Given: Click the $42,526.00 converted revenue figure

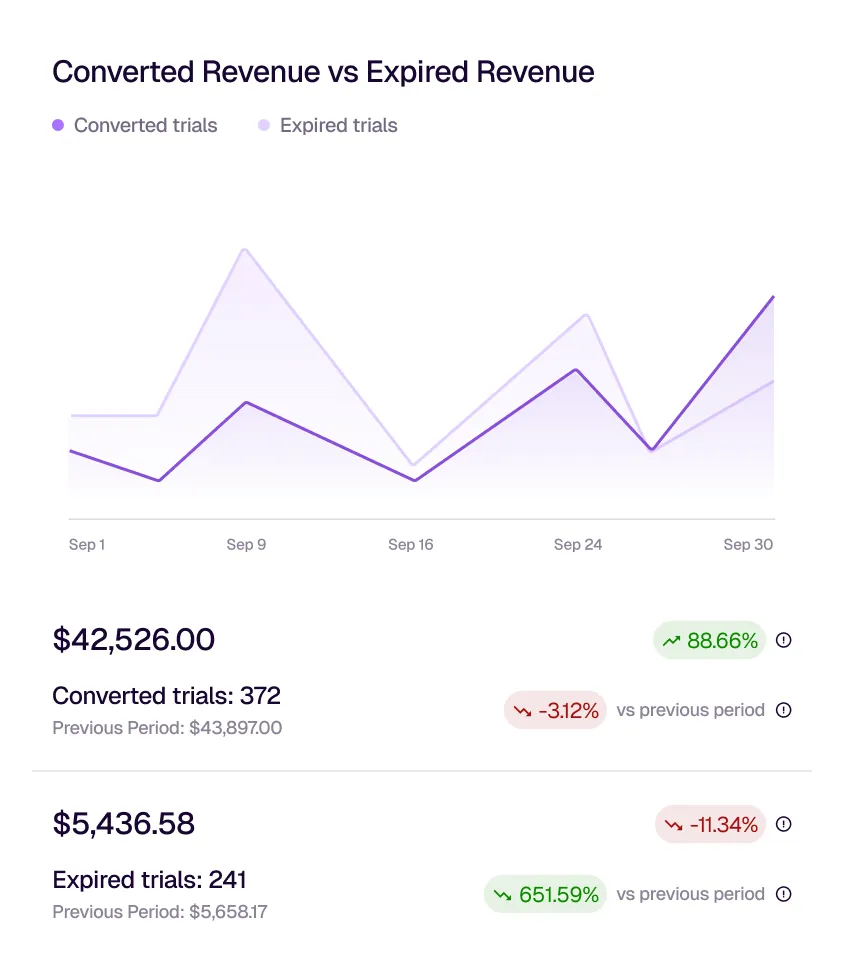Looking at the screenshot, I should pos(133,639).
